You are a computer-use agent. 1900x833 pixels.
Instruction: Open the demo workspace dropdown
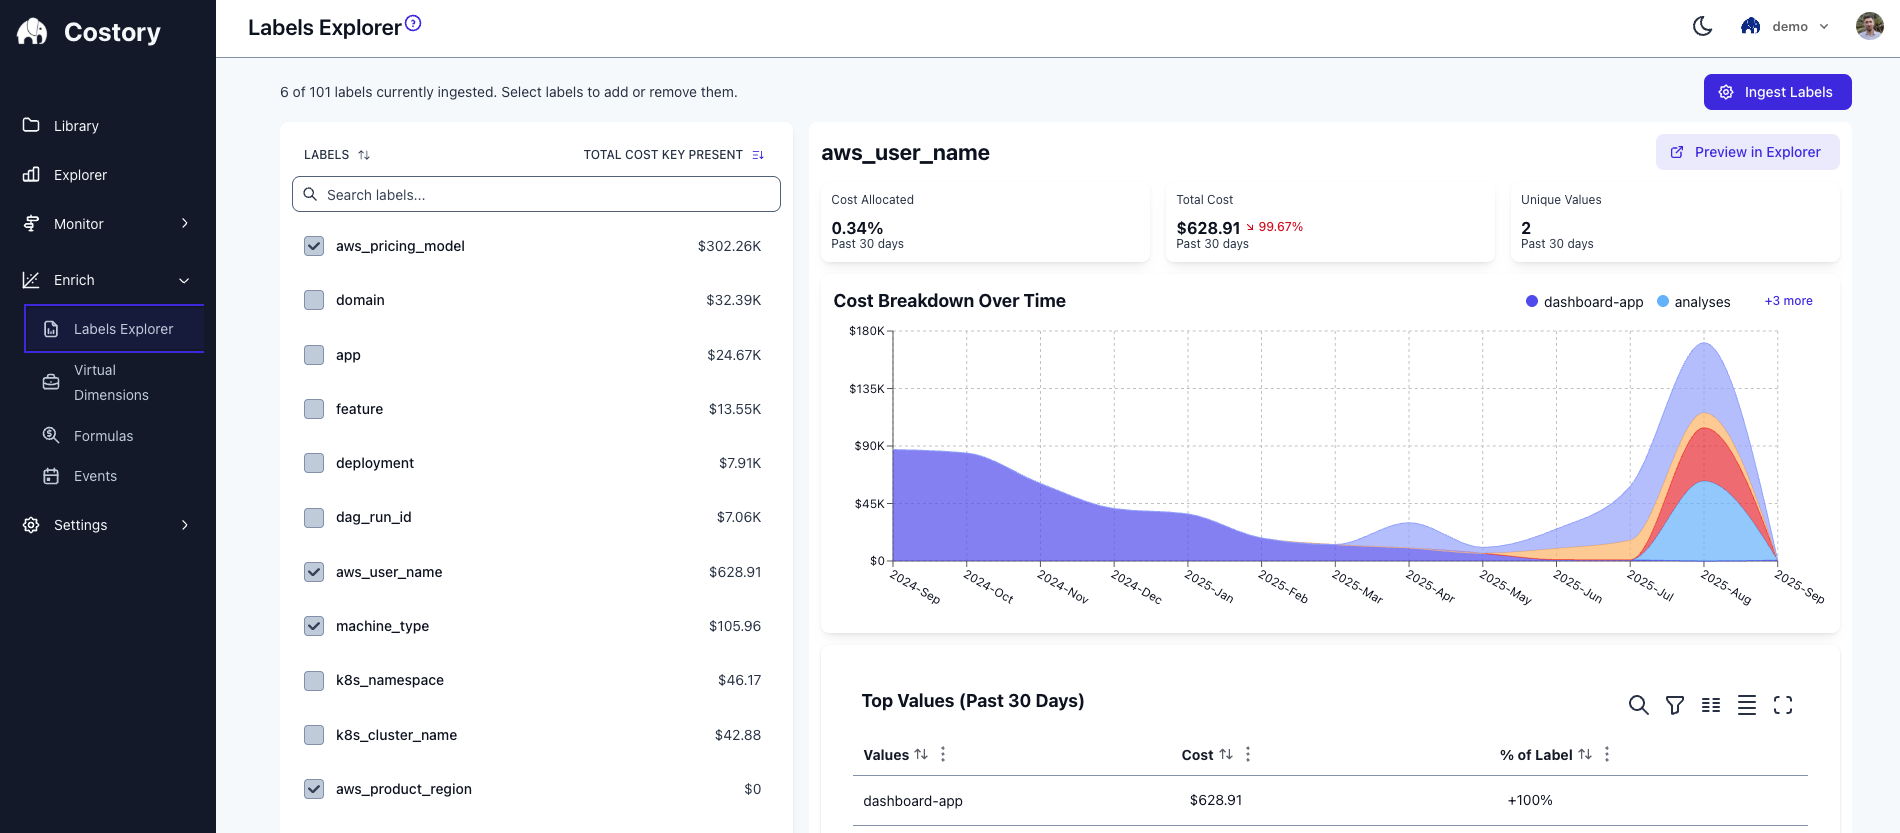tap(1789, 27)
